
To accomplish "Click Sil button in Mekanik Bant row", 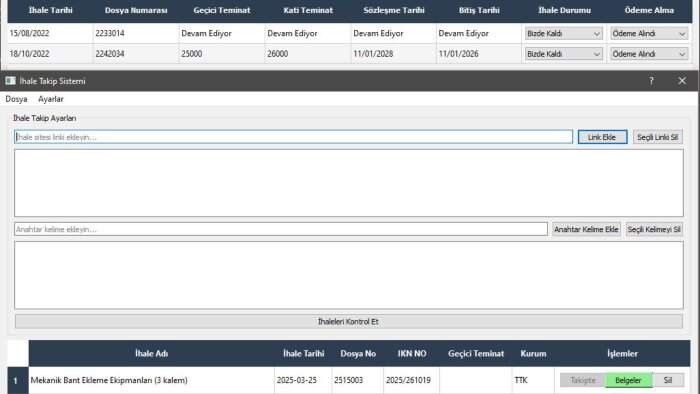I will coord(668,380).
